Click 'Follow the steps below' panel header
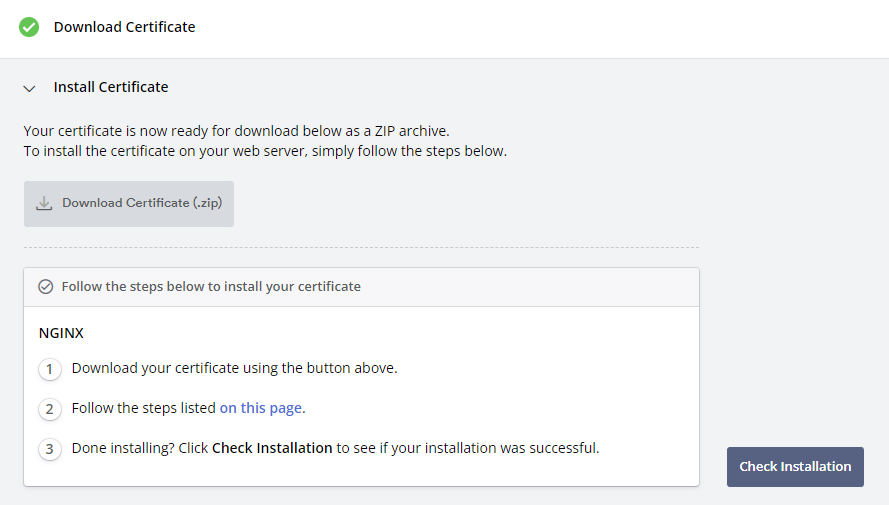Viewport: 889px width, 505px height. pos(361,287)
